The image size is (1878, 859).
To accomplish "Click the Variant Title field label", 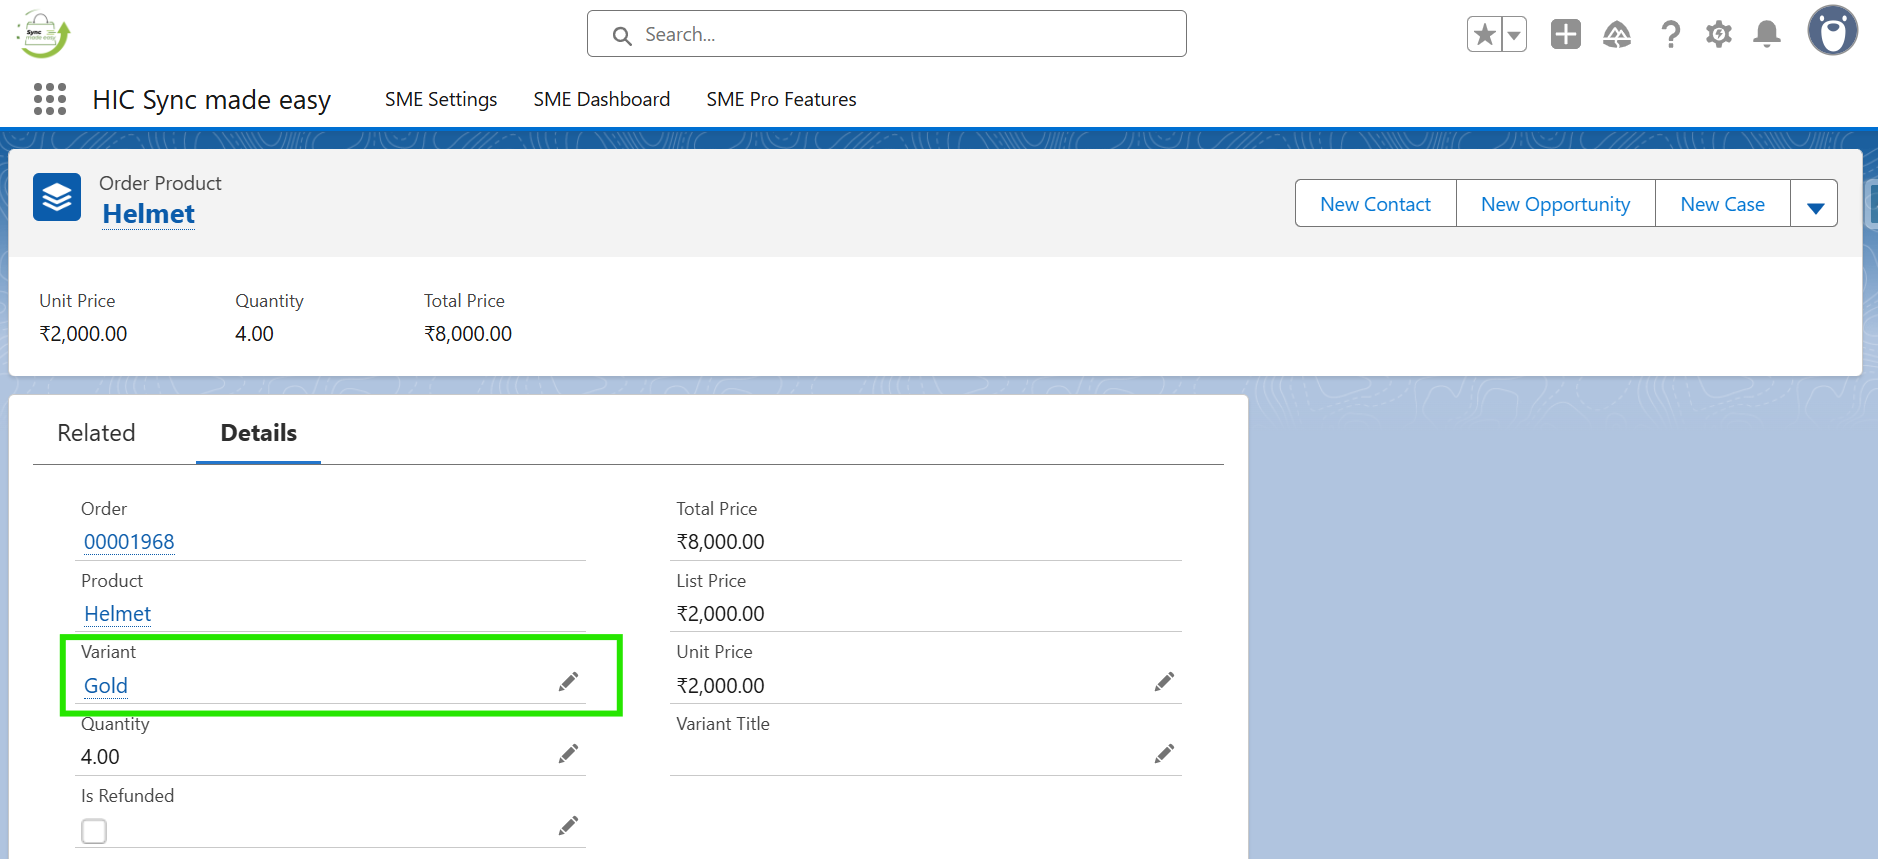I will tap(723, 724).
